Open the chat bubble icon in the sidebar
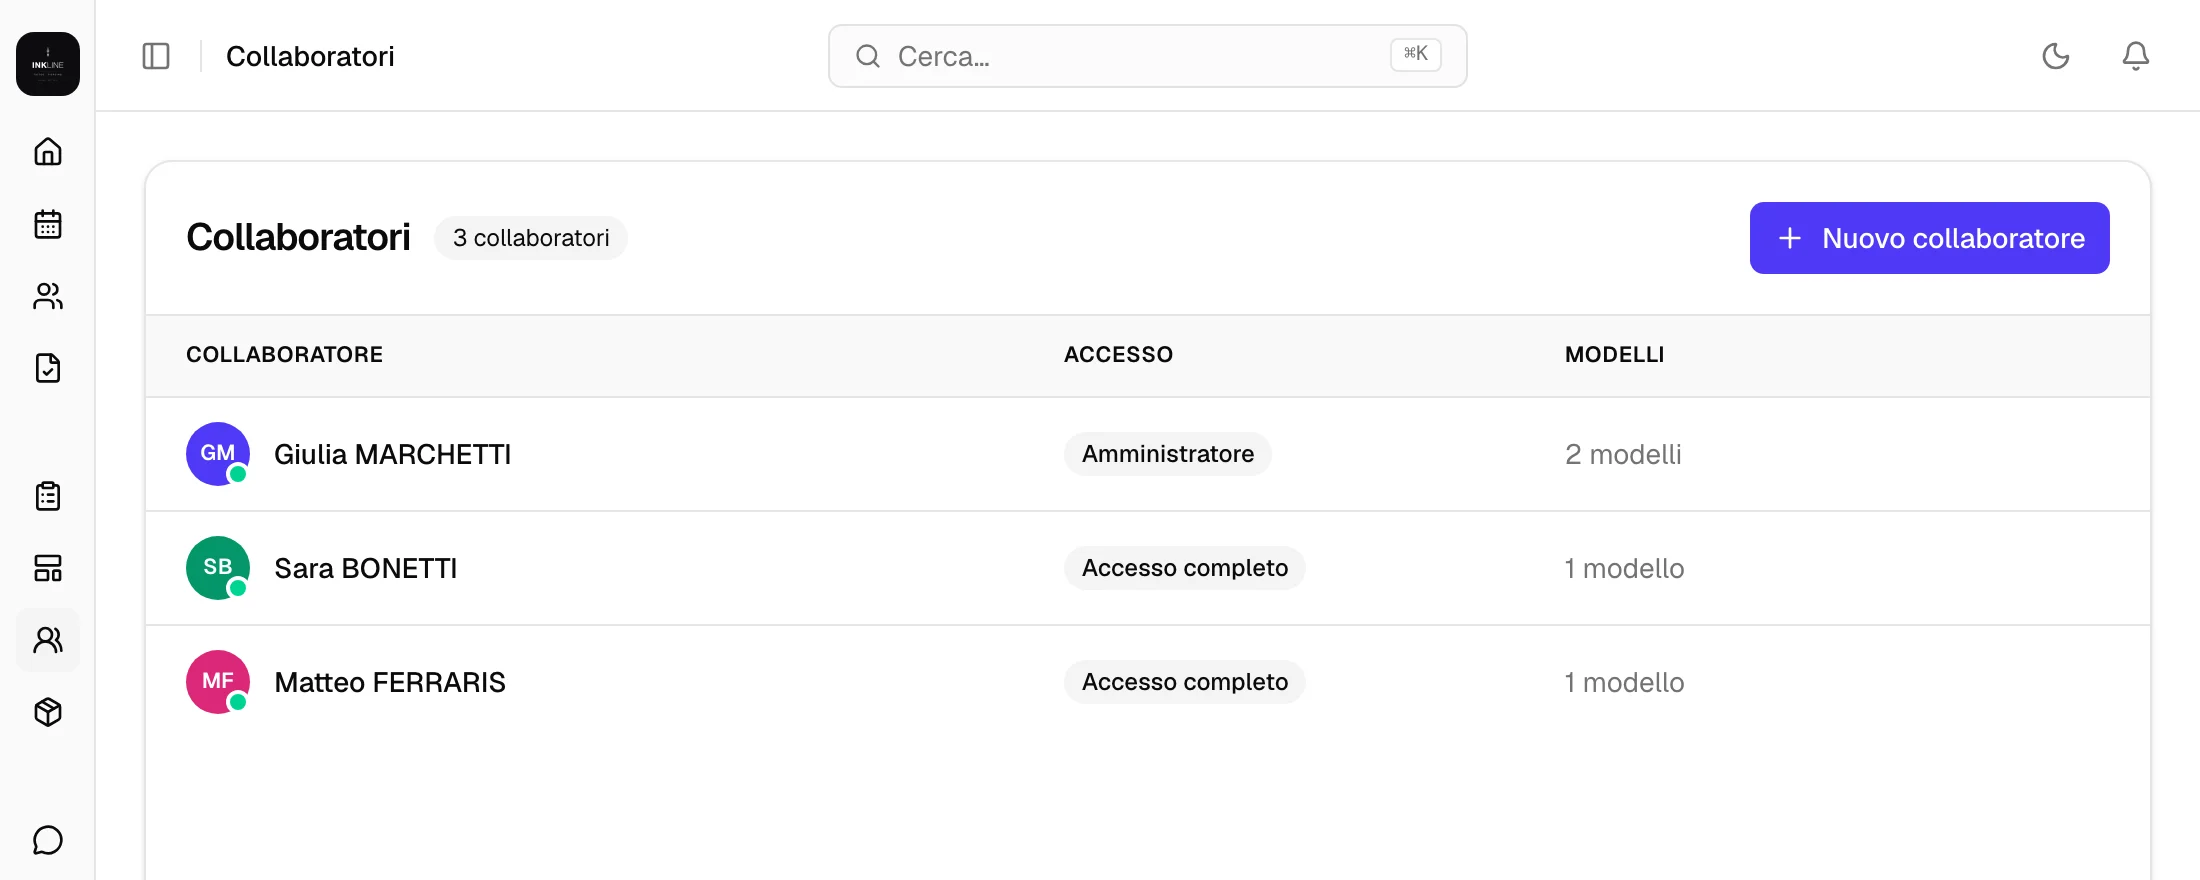Image resolution: width=2200 pixels, height=880 pixels. [48, 840]
